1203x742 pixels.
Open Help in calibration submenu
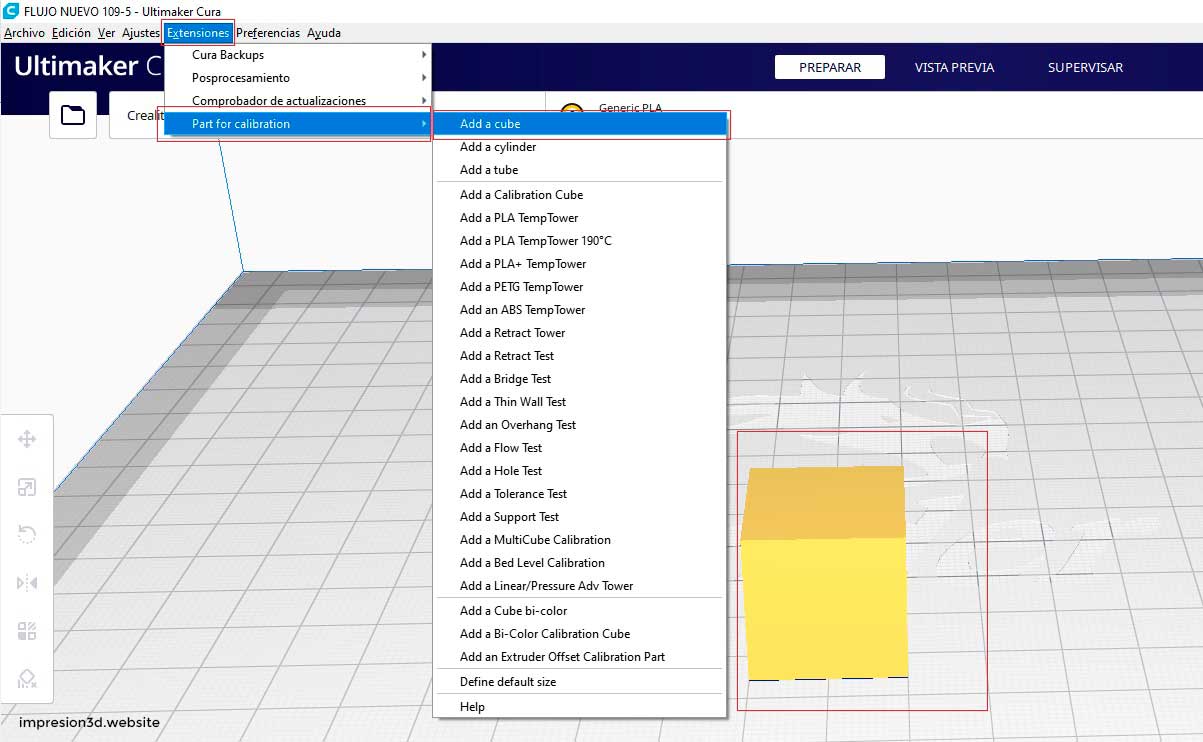(x=579, y=707)
